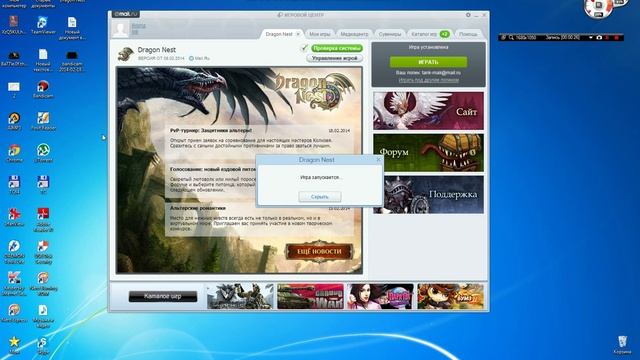Open the Сайт banner
Screen dimensions: 640x360
(x=428, y=111)
